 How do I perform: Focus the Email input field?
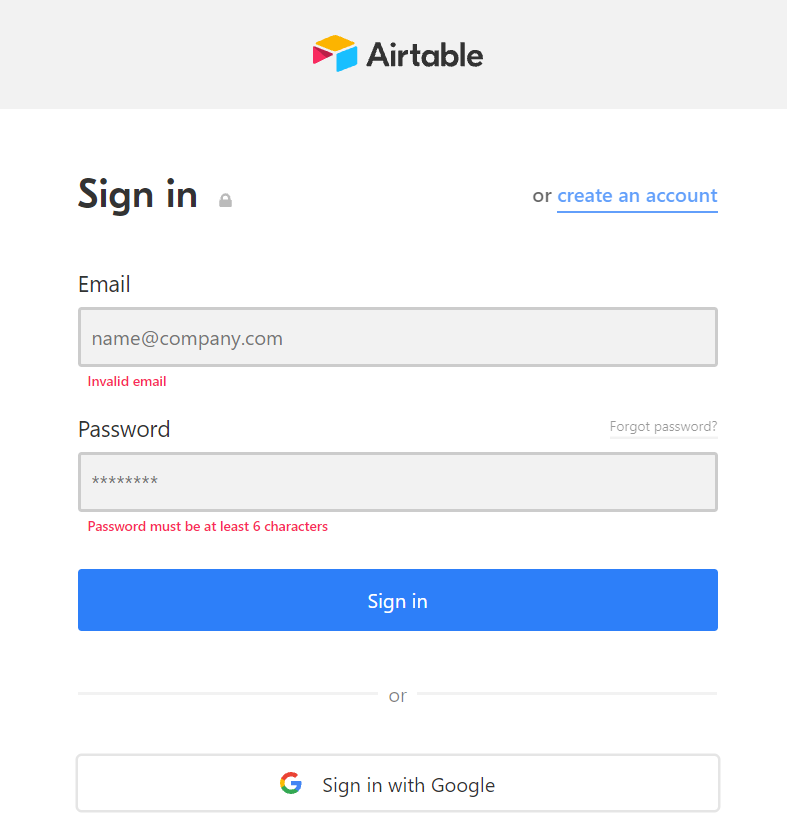click(x=398, y=337)
